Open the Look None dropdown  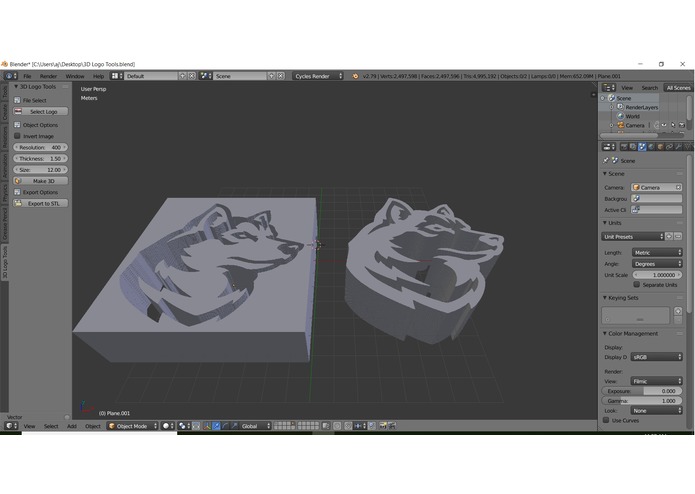click(656, 411)
